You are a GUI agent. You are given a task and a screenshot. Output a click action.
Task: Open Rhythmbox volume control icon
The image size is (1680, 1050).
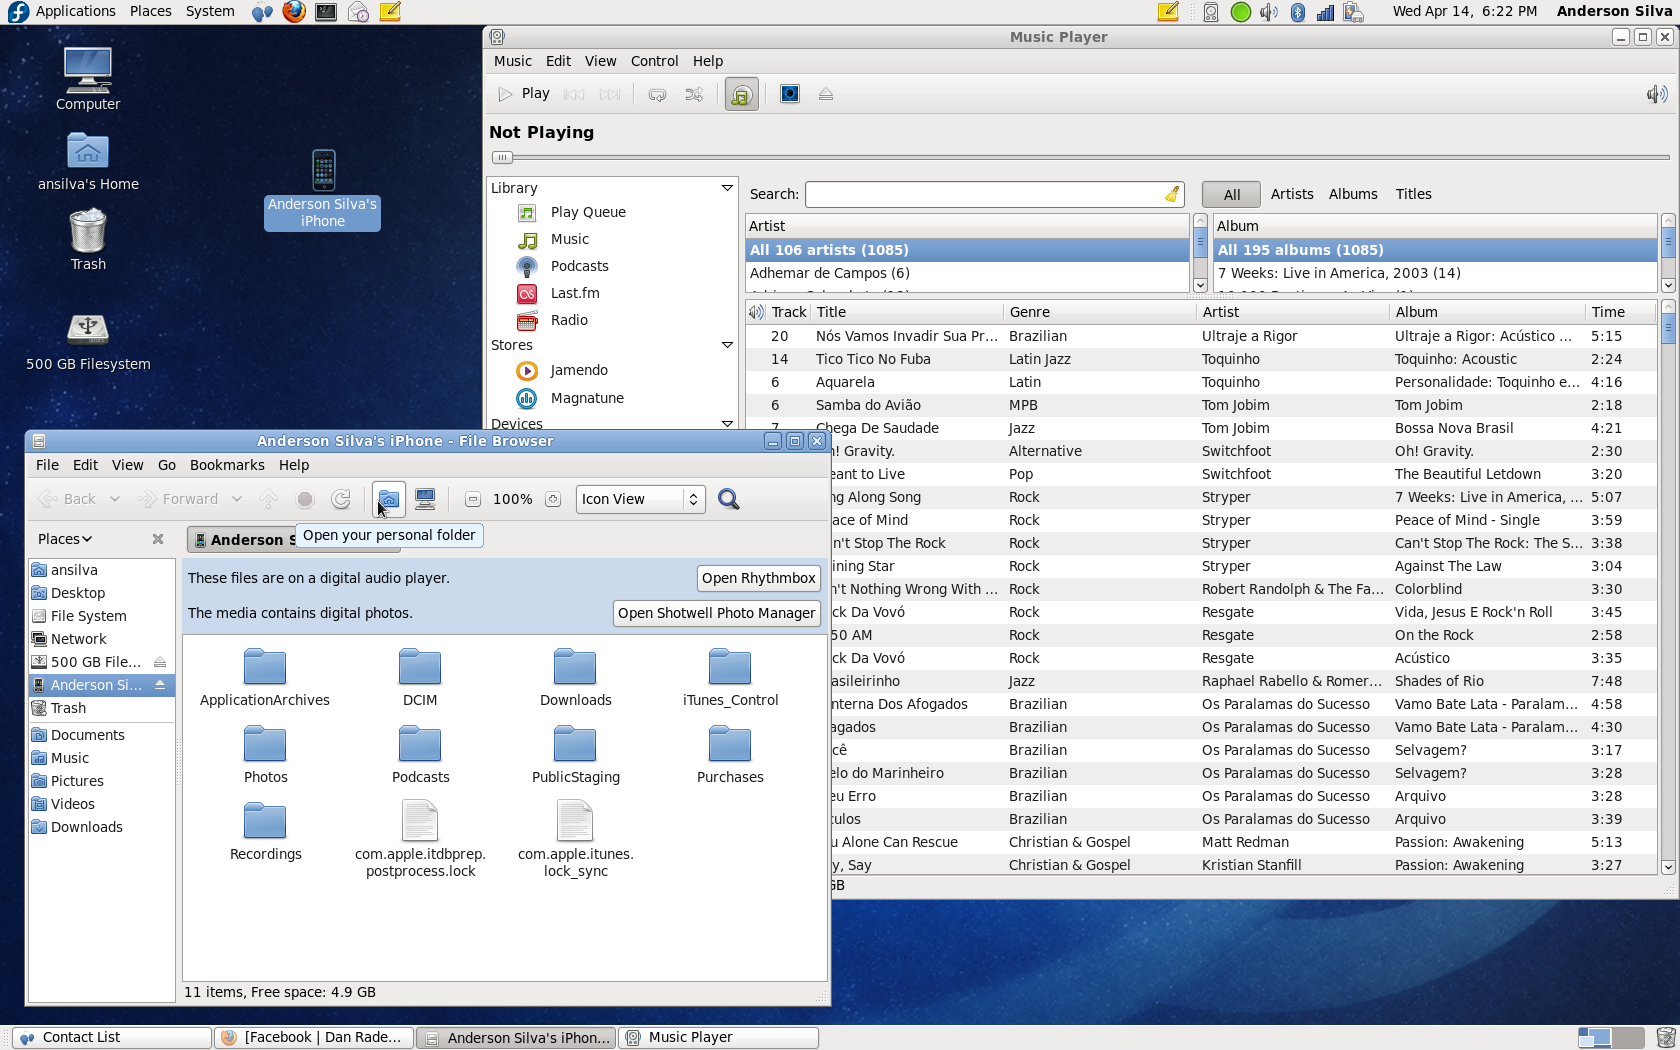point(1656,94)
